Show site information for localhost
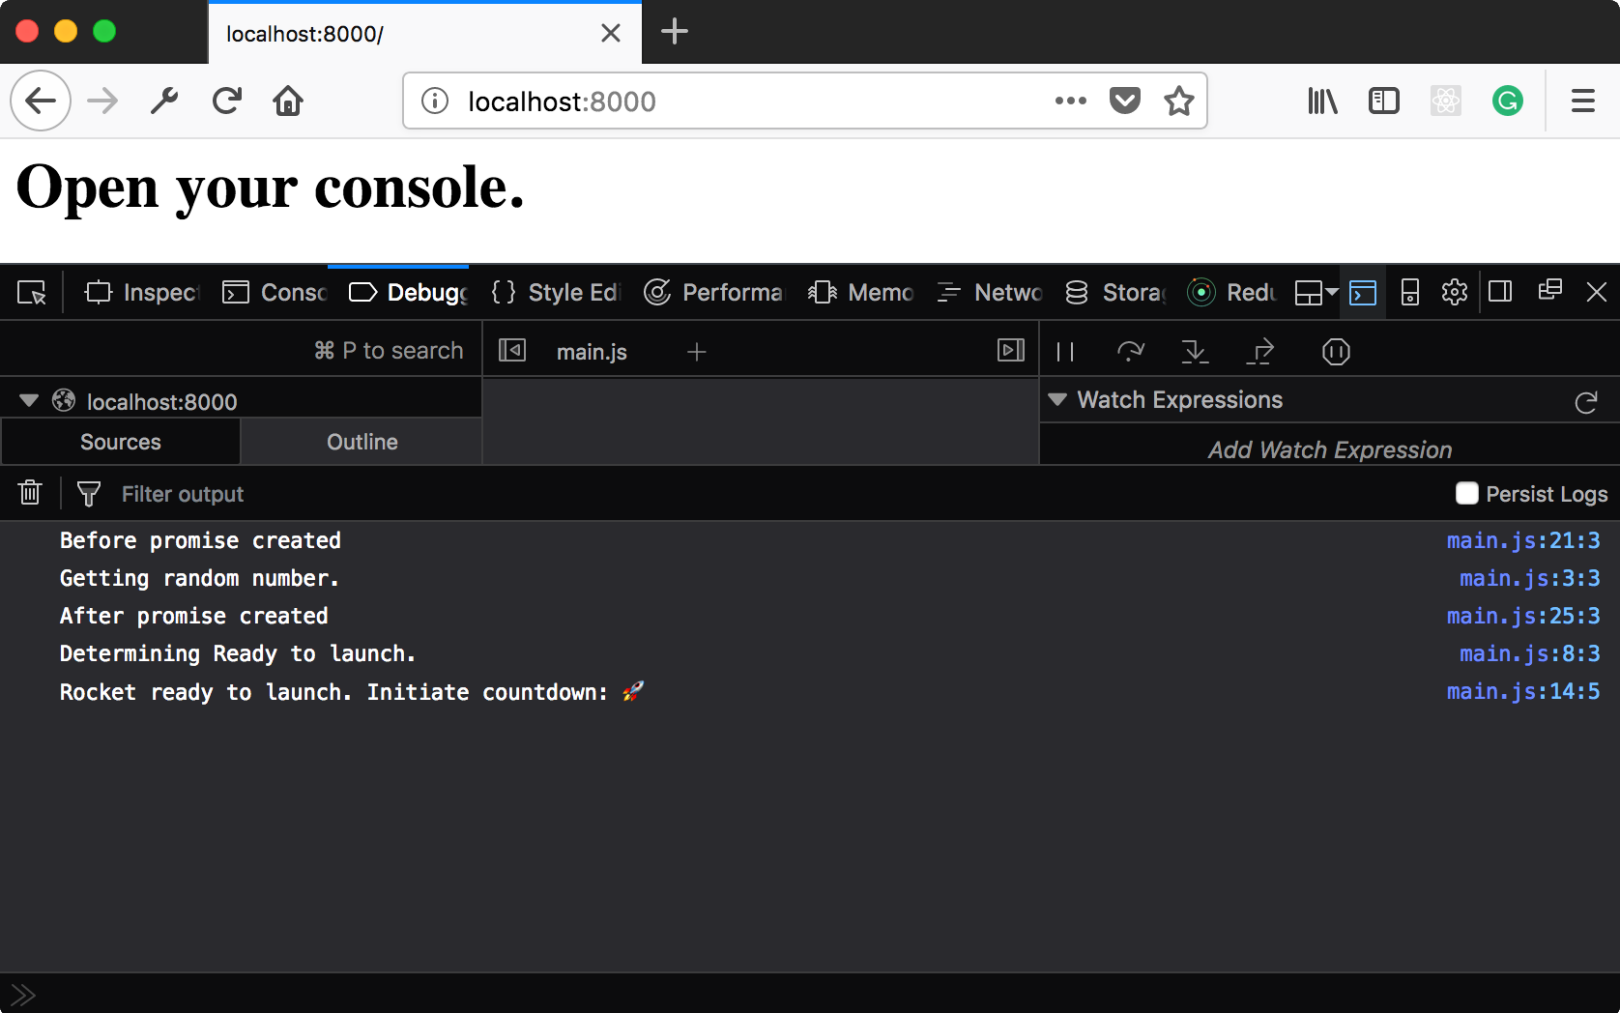Viewport: 1620px width, 1013px height. tap(435, 101)
